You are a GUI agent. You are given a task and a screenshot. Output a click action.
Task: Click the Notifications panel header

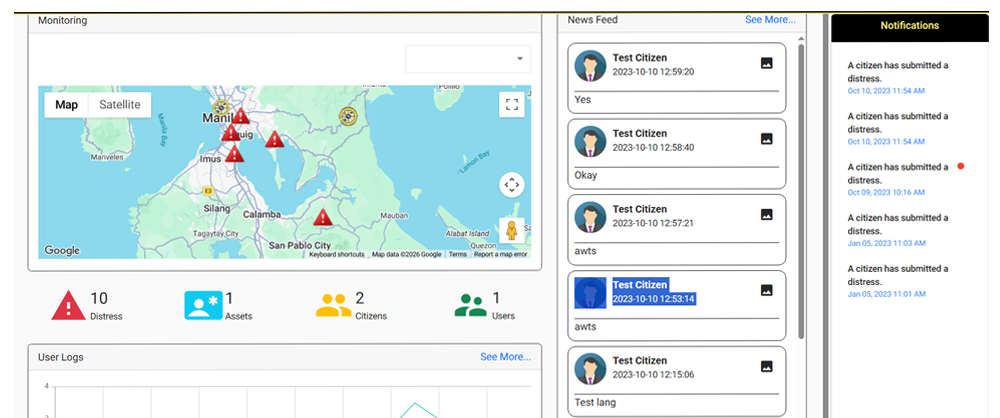click(909, 26)
